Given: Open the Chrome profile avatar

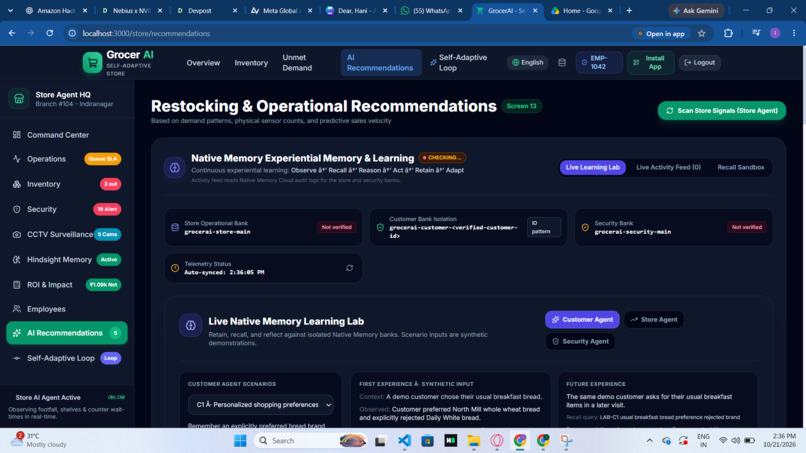Looking at the screenshot, I should tap(775, 33).
